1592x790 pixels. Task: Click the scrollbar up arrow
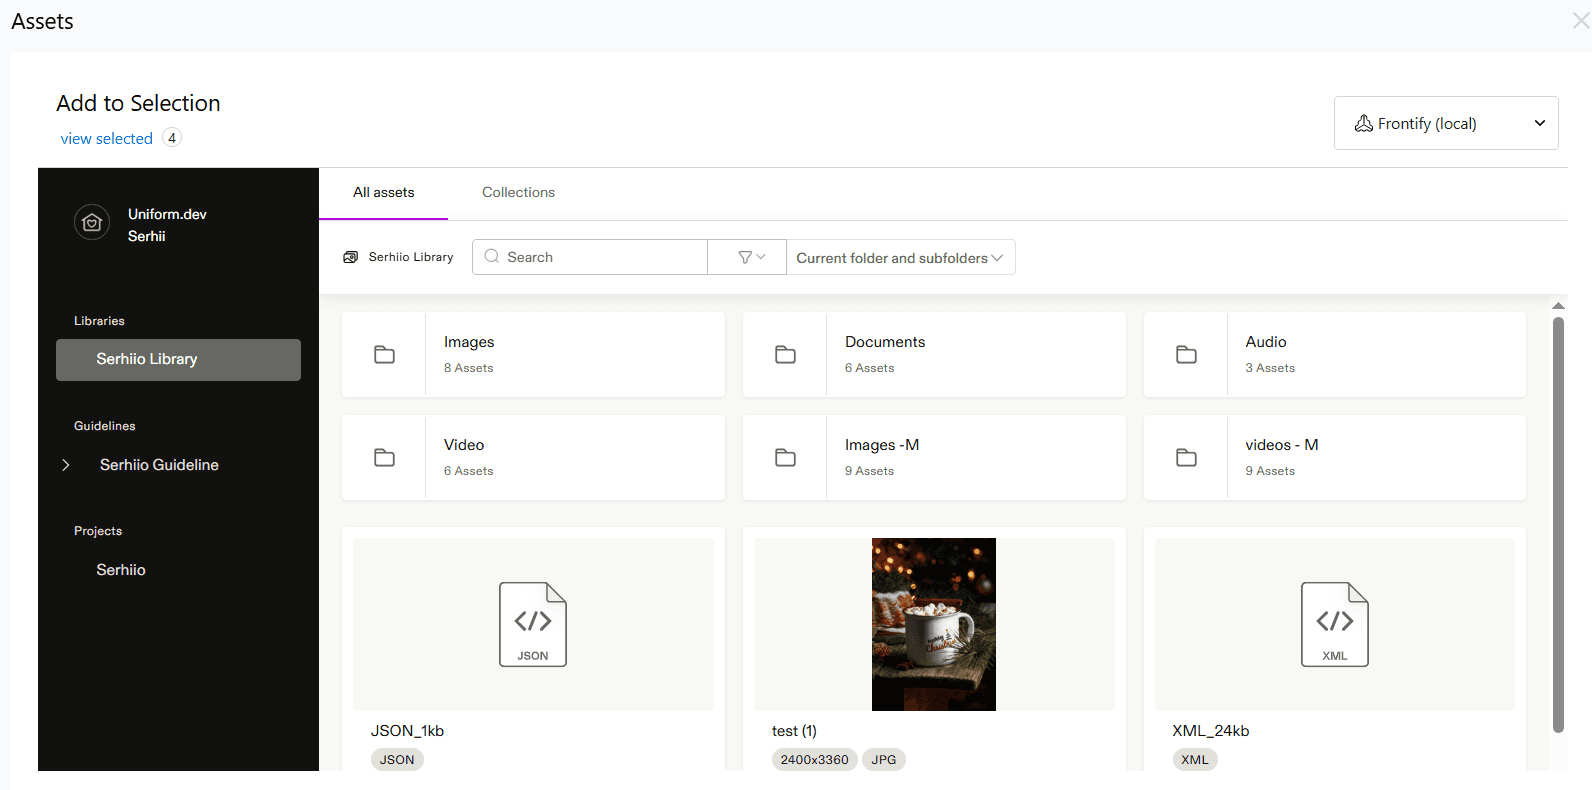click(x=1558, y=306)
